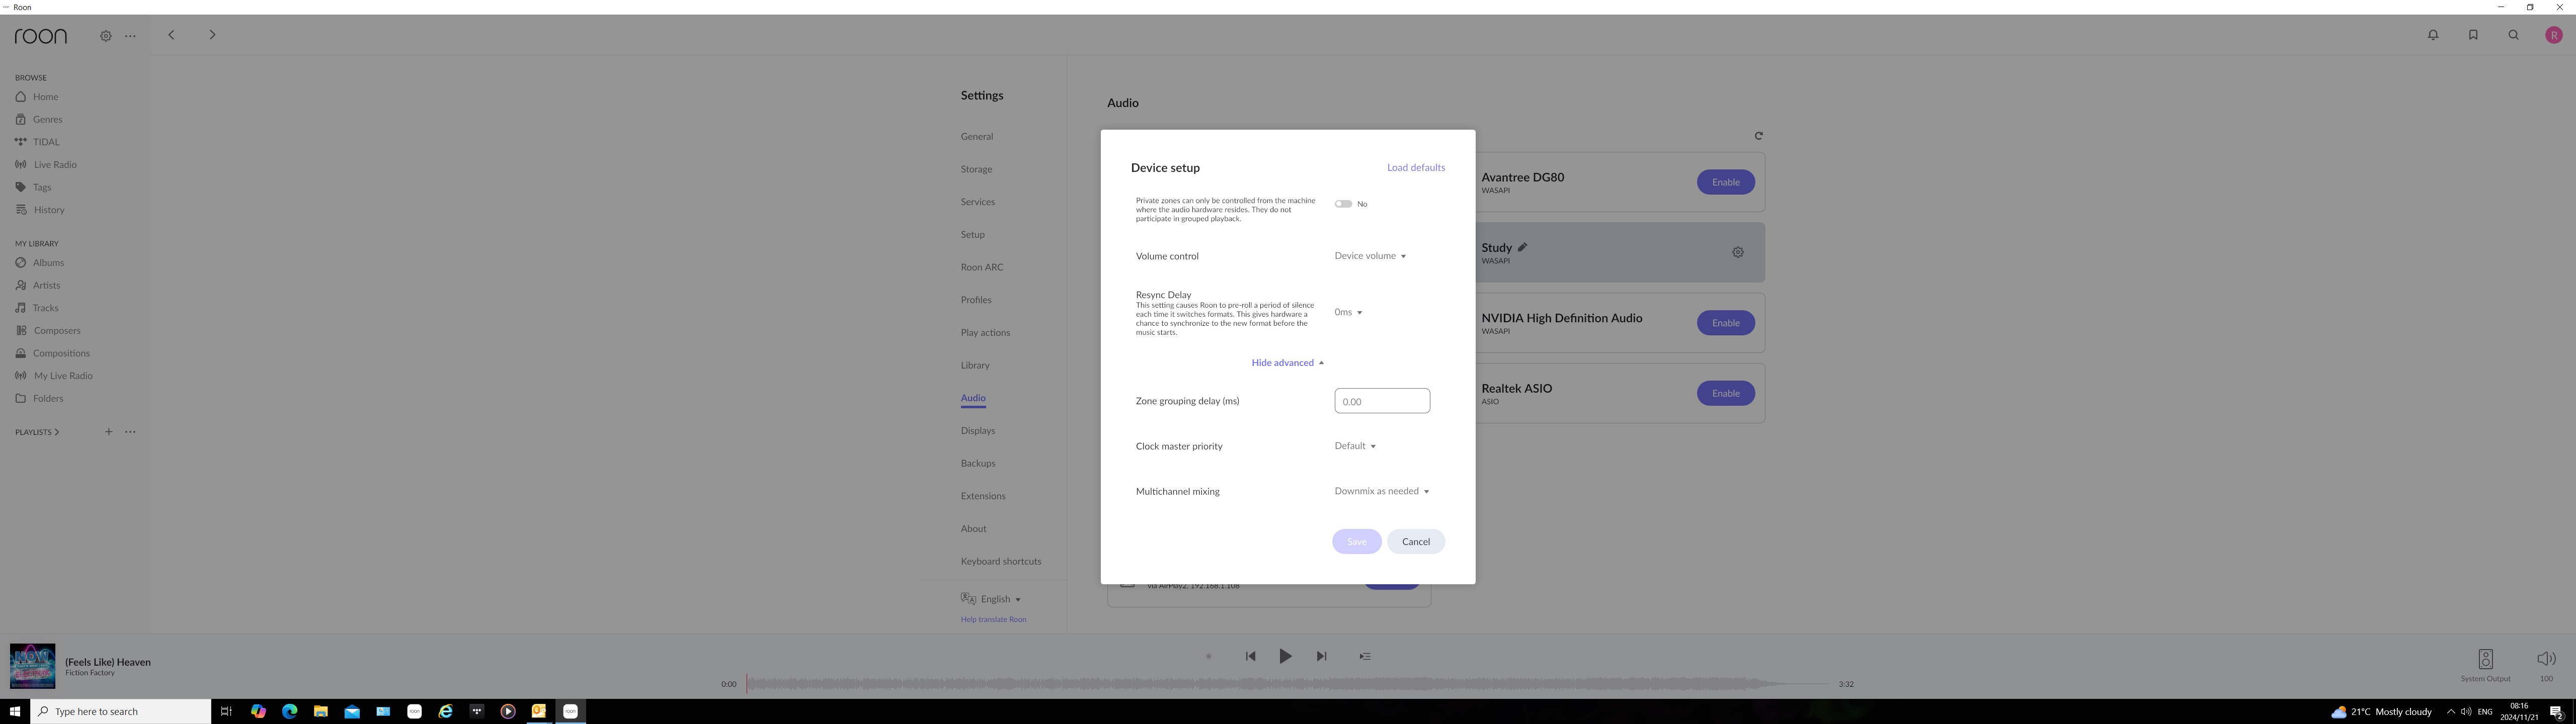Add a new playlist with plus
The height and width of the screenshot is (724, 2576).
point(109,432)
